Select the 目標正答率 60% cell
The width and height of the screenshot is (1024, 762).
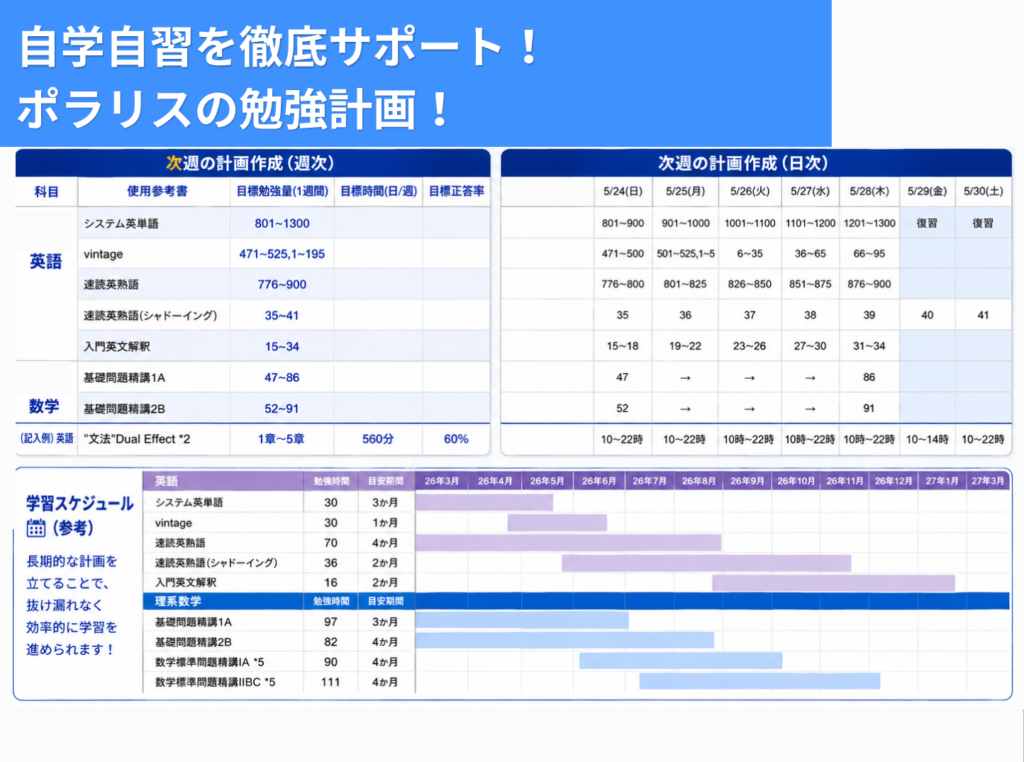[456, 439]
